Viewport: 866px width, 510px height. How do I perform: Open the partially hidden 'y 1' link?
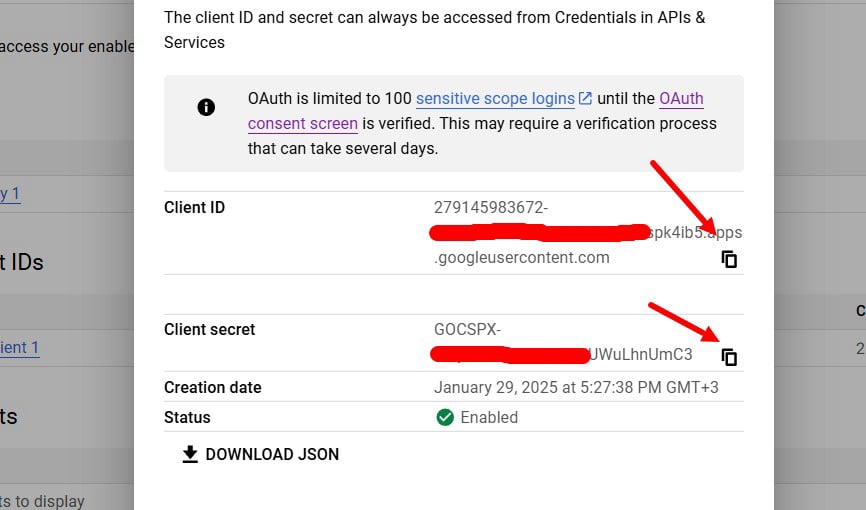point(10,194)
